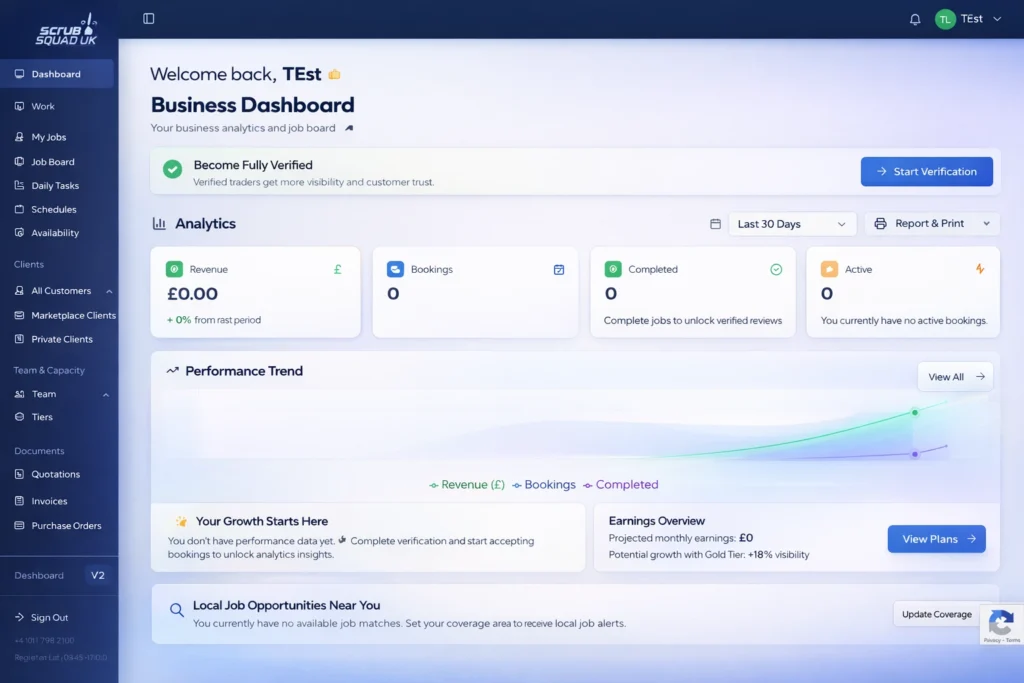Open the Report & Print dropdown
The image size is (1024, 683).
[932, 223]
